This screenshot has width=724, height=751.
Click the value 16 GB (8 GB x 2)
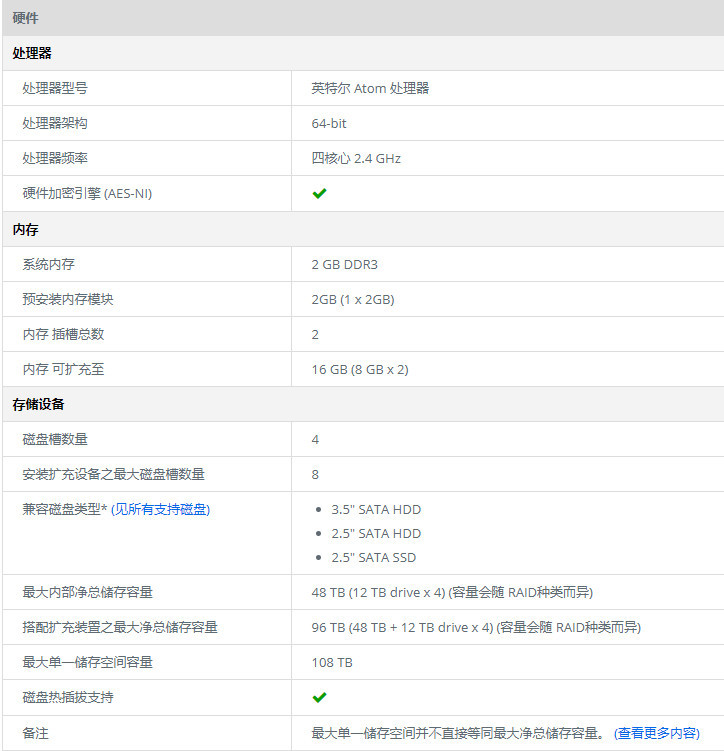pyautogui.click(x=360, y=369)
